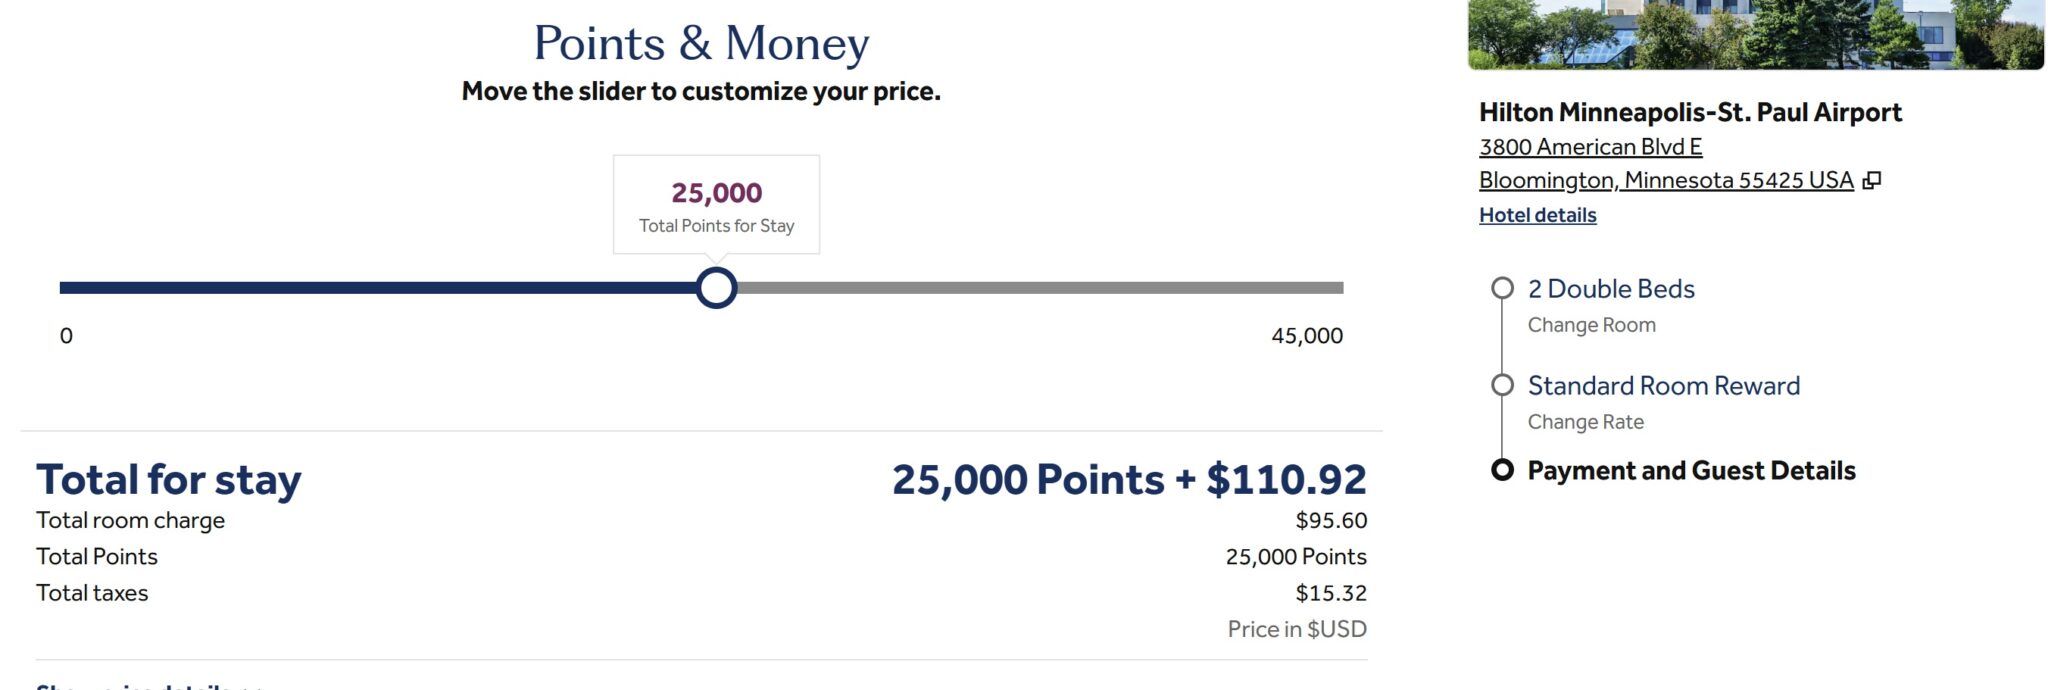Image resolution: width=2048 pixels, height=690 pixels.
Task: Set points by clicking the gray slider track
Action: tap(1040, 288)
